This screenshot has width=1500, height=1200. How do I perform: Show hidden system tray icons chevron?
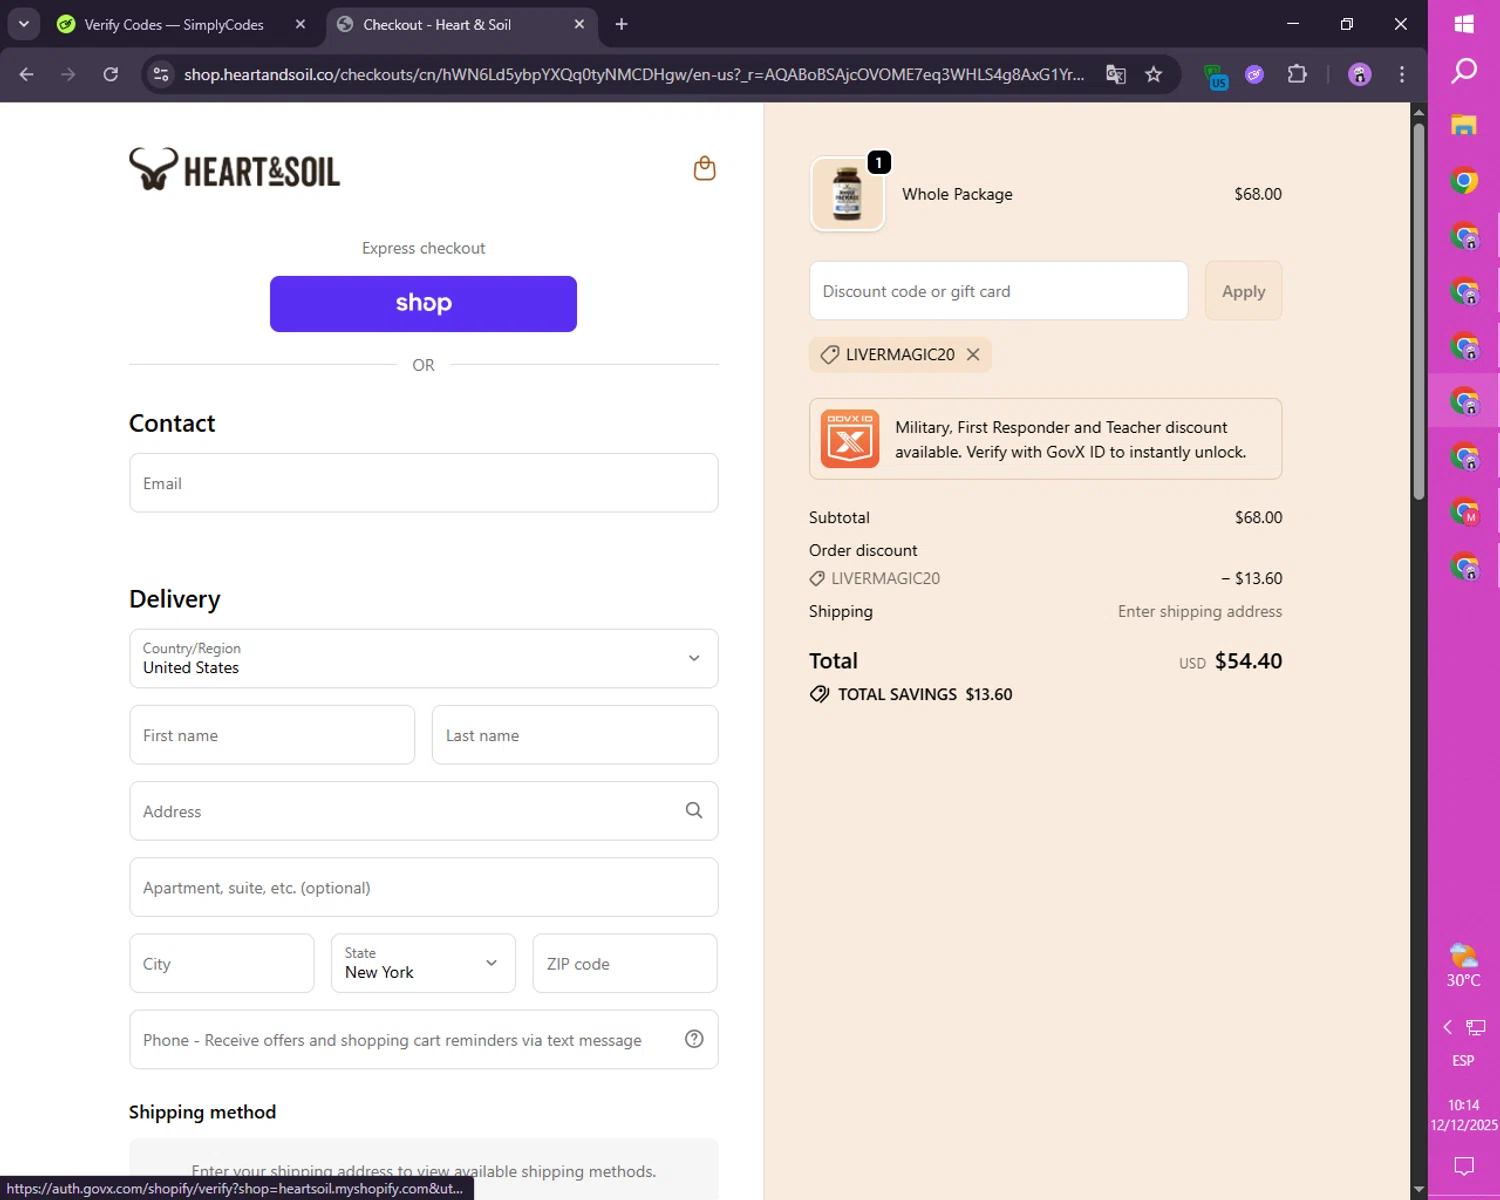pyautogui.click(x=1447, y=1027)
